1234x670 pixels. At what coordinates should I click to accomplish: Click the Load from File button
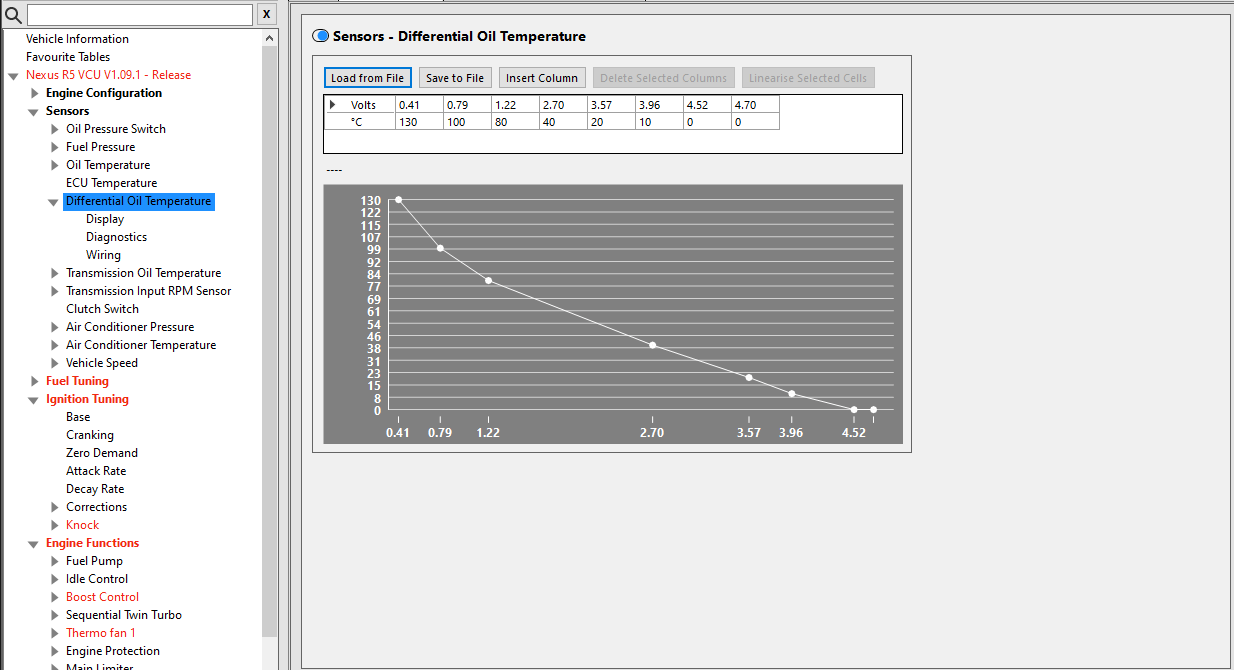click(367, 77)
